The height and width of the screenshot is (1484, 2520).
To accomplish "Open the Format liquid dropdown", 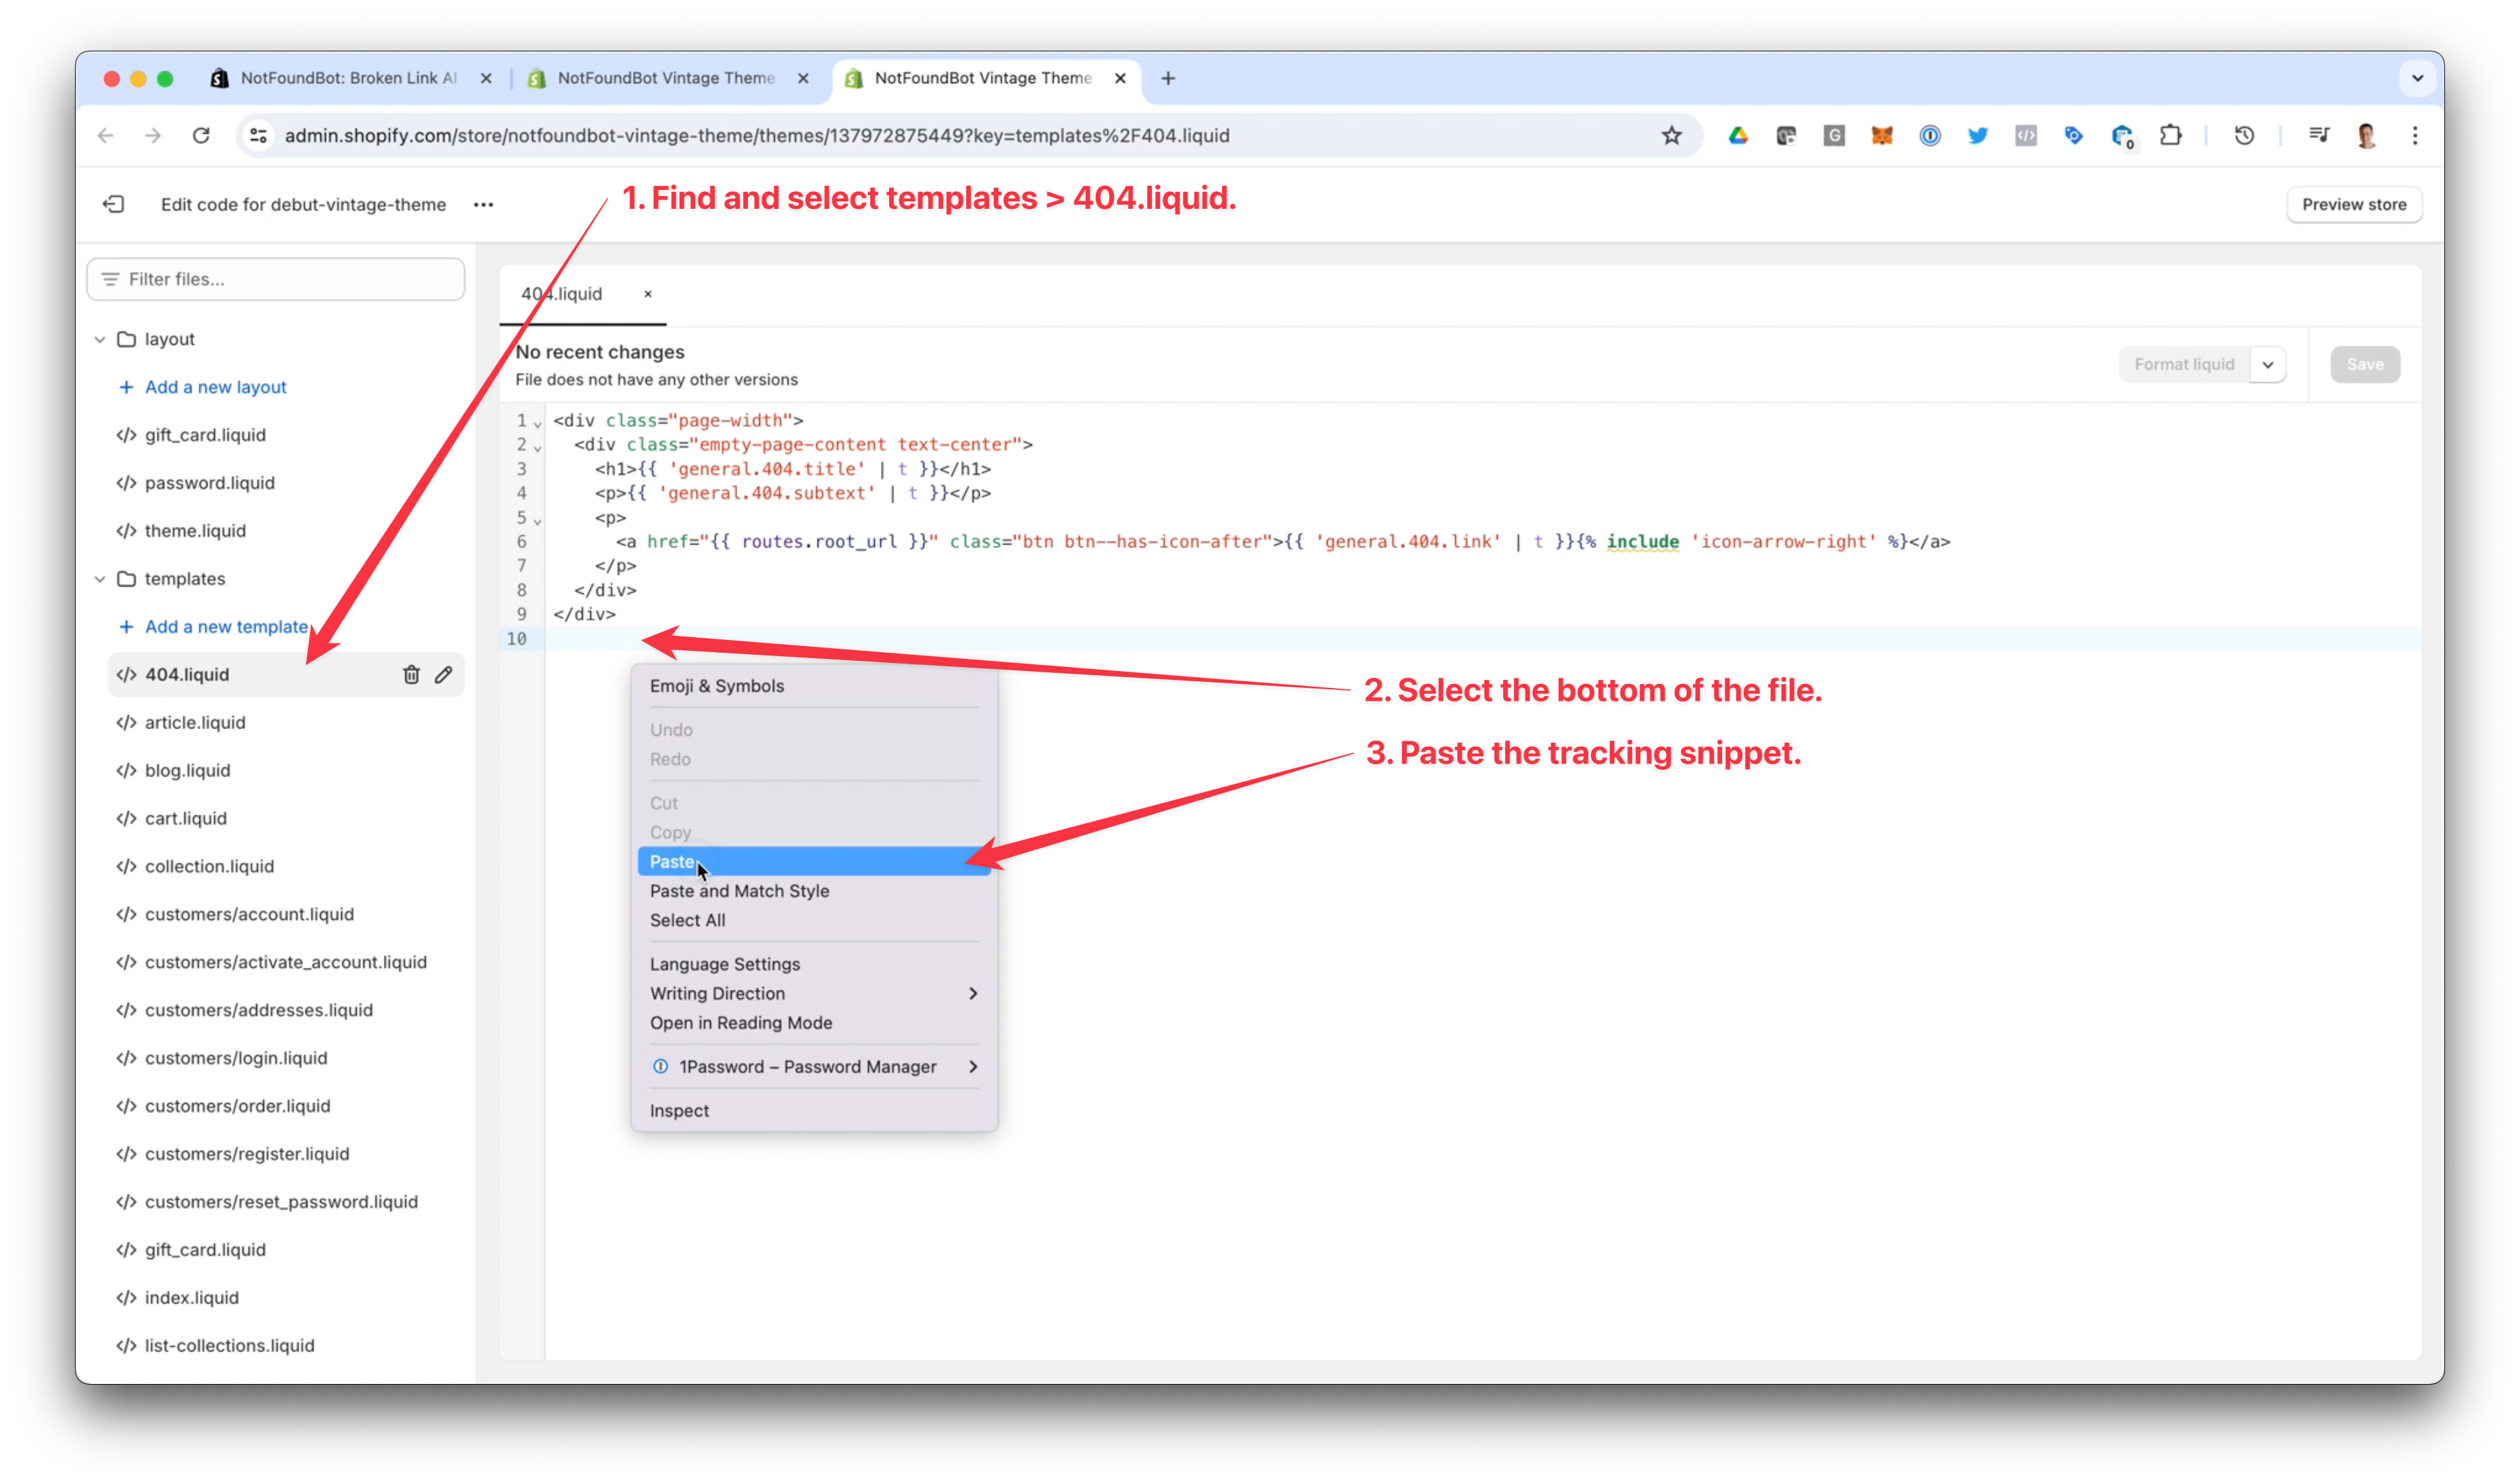I will coord(2268,364).
